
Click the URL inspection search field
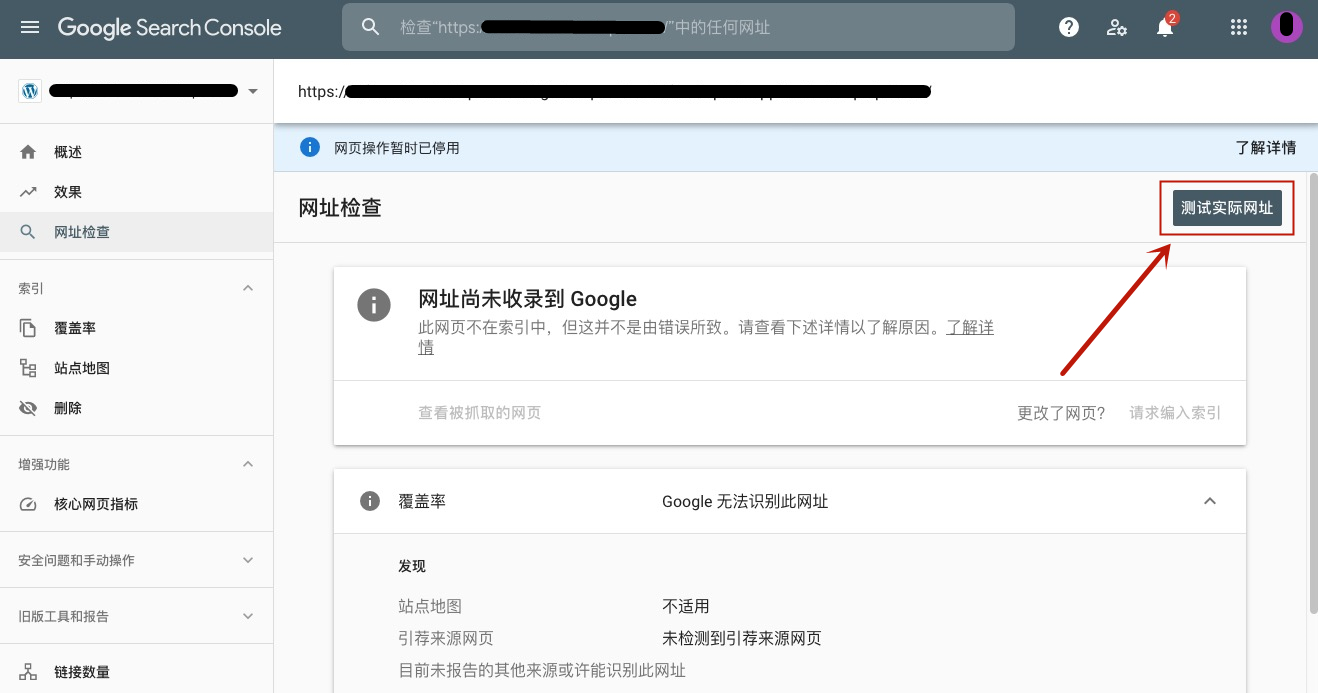(678, 27)
